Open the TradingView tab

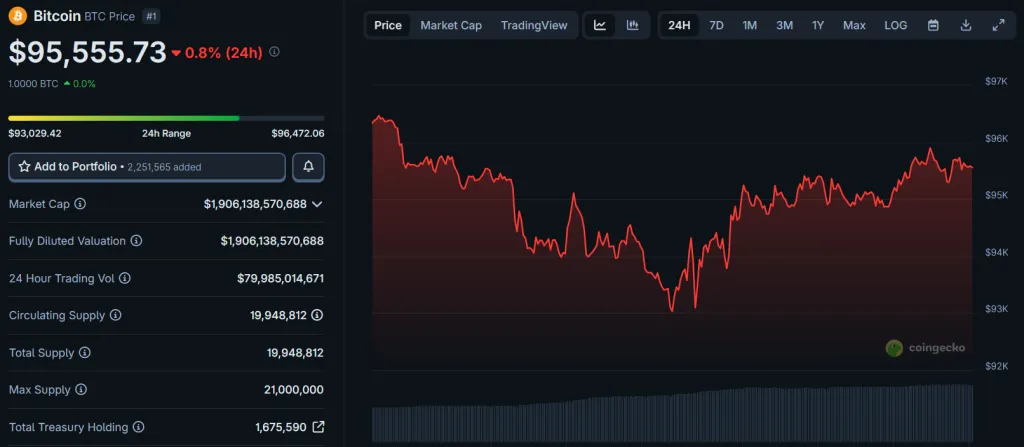coord(534,25)
